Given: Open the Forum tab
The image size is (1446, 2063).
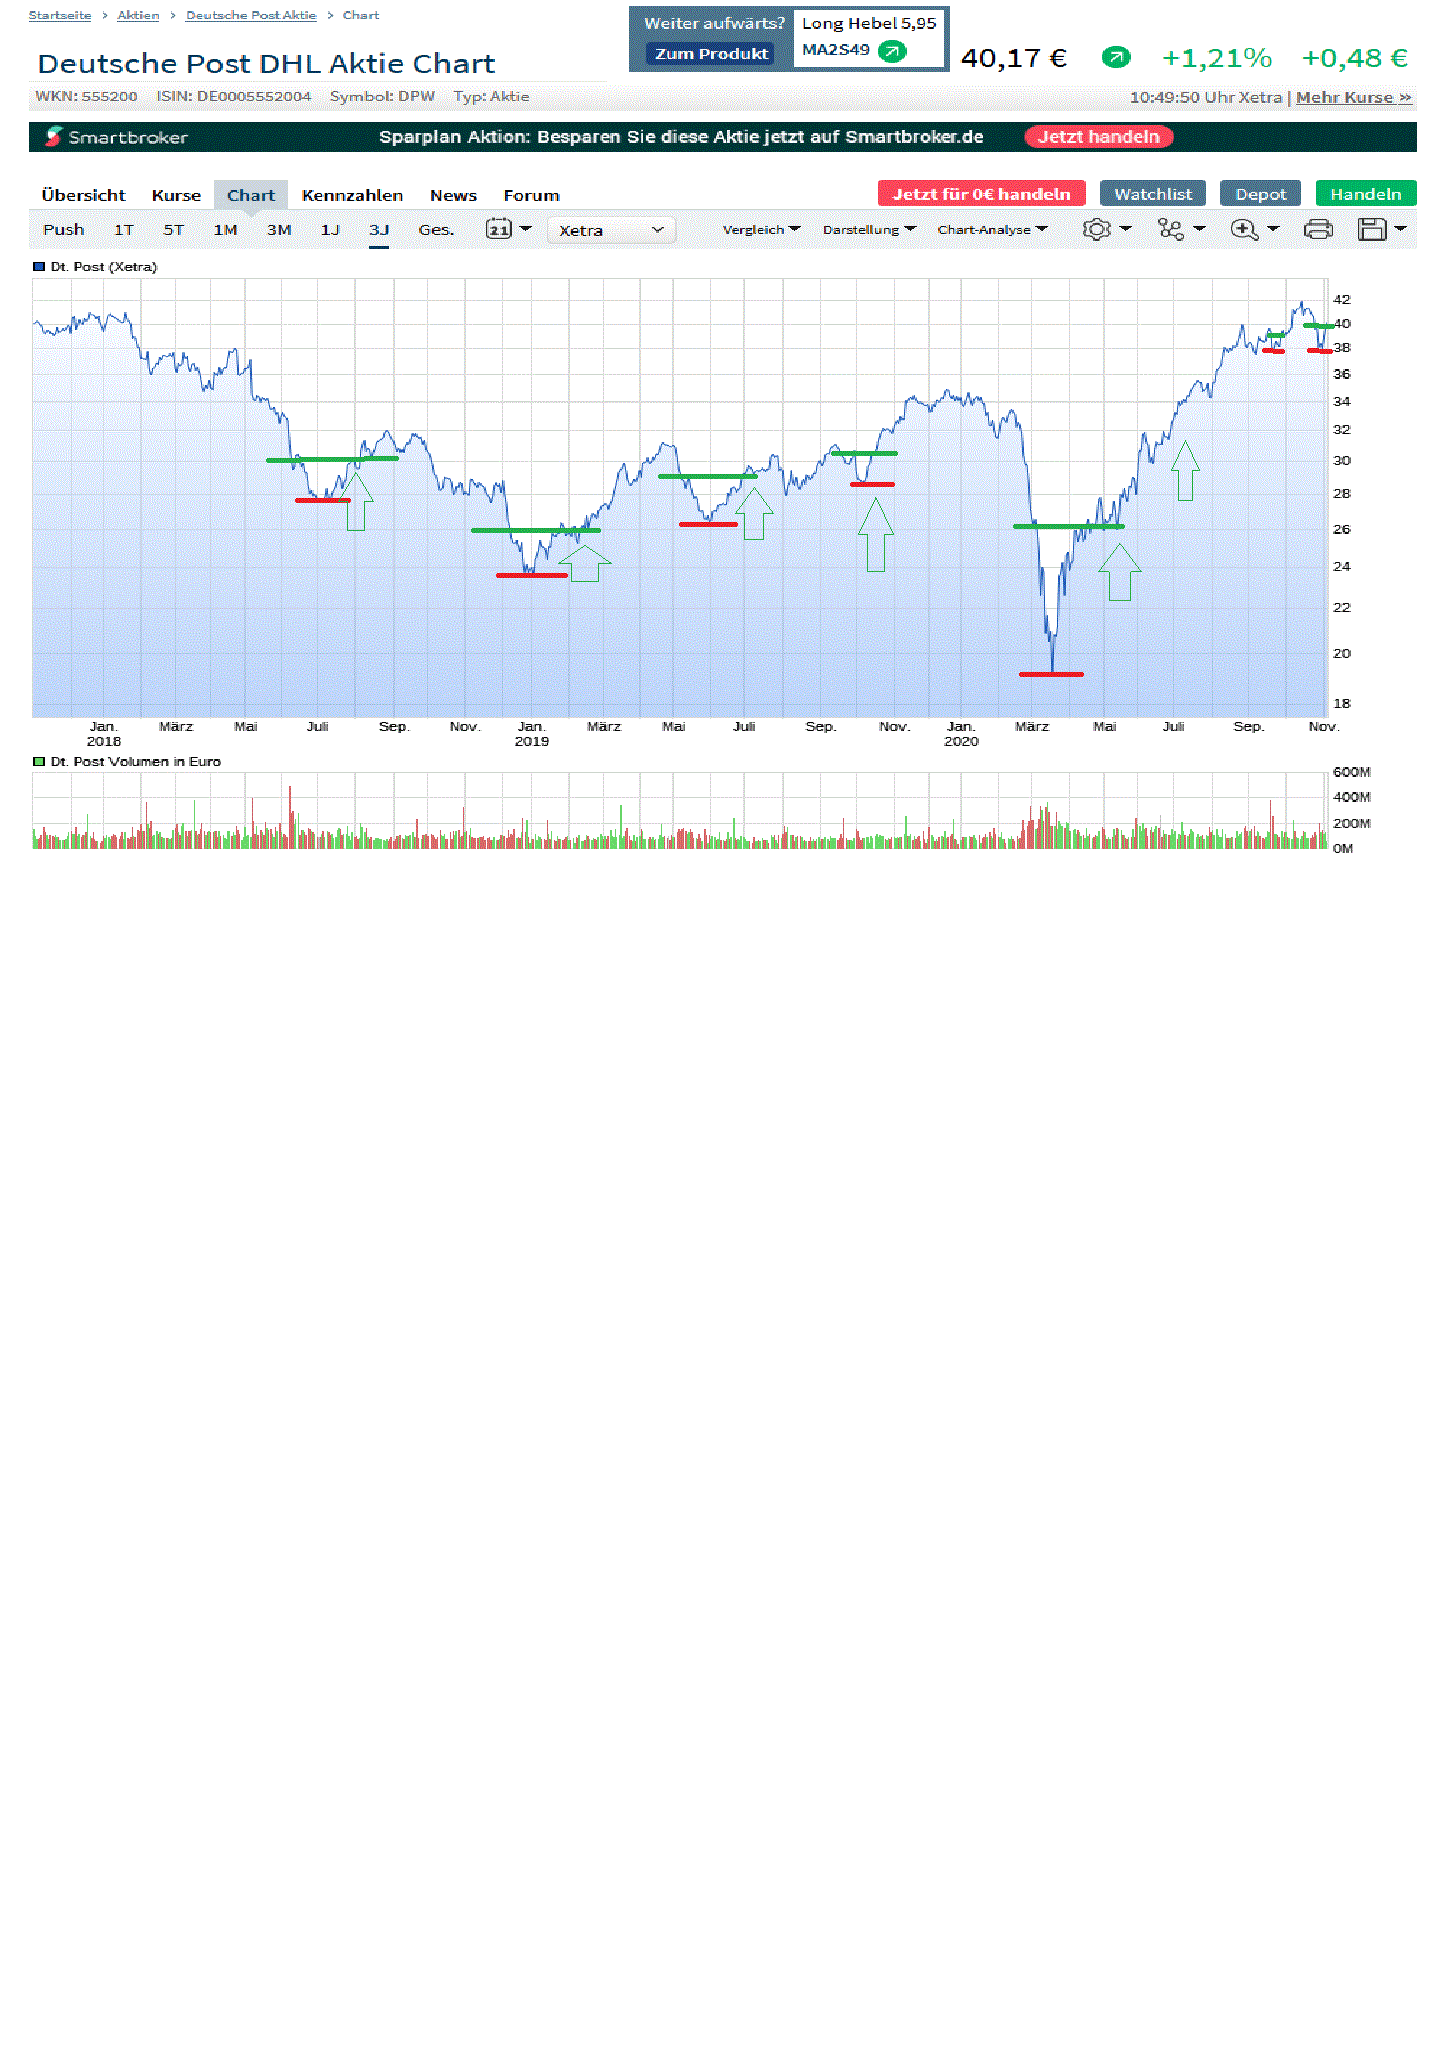Looking at the screenshot, I should [531, 195].
